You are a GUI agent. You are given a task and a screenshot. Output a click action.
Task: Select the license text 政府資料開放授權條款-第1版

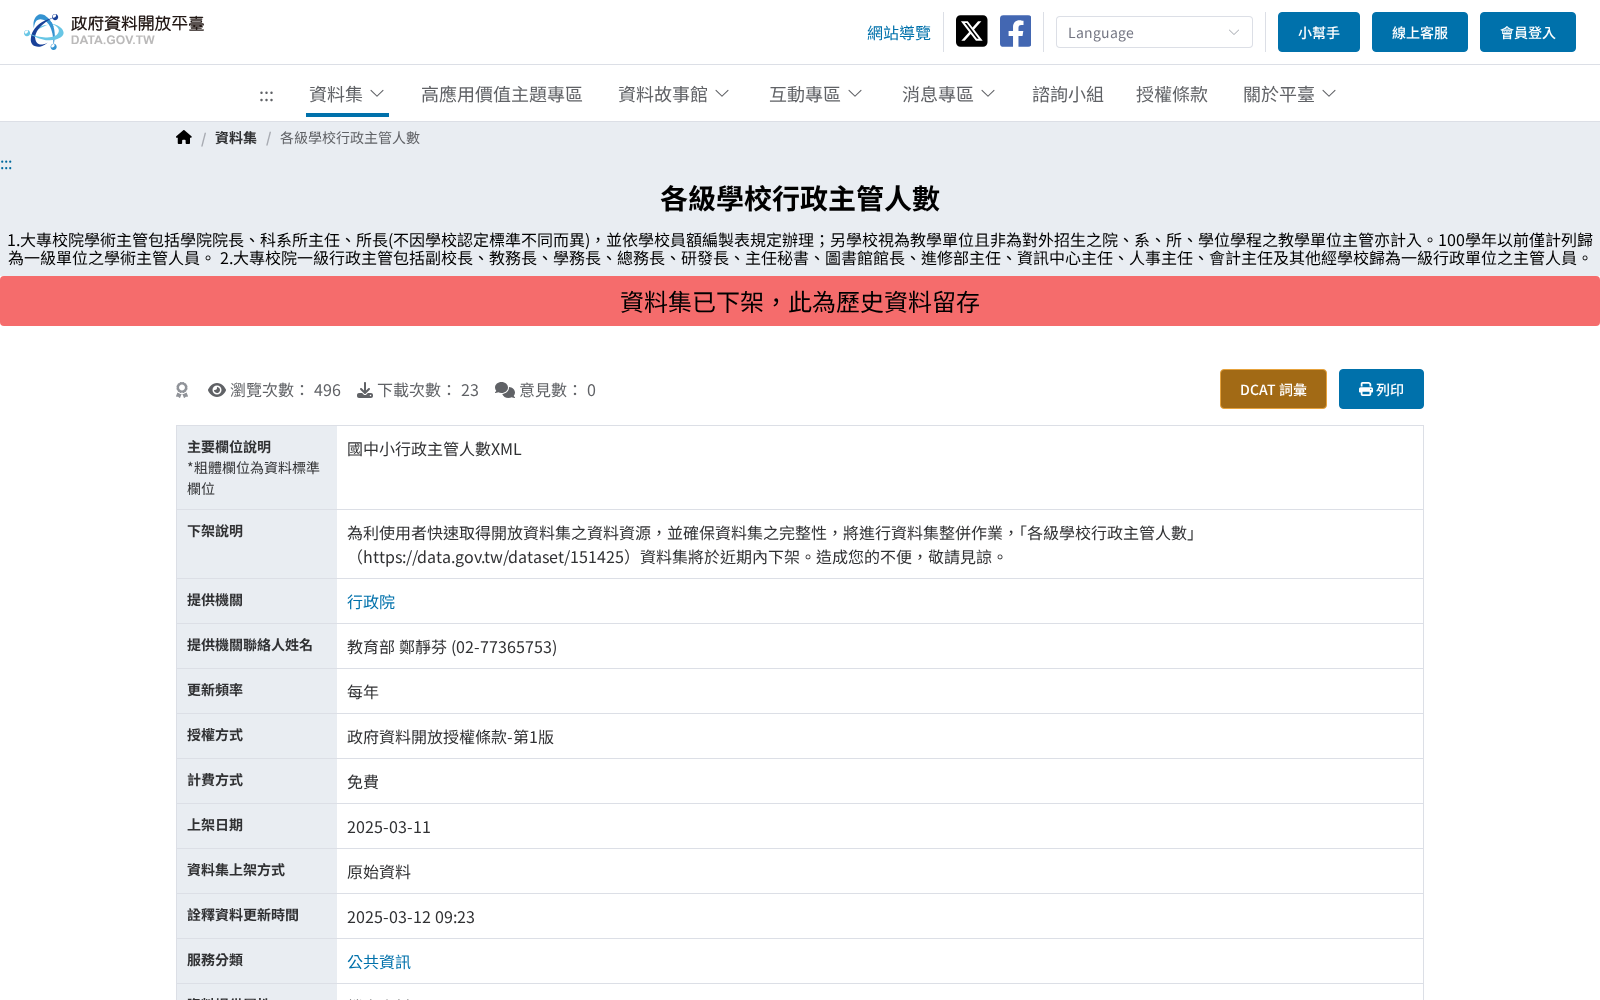tap(450, 737)
